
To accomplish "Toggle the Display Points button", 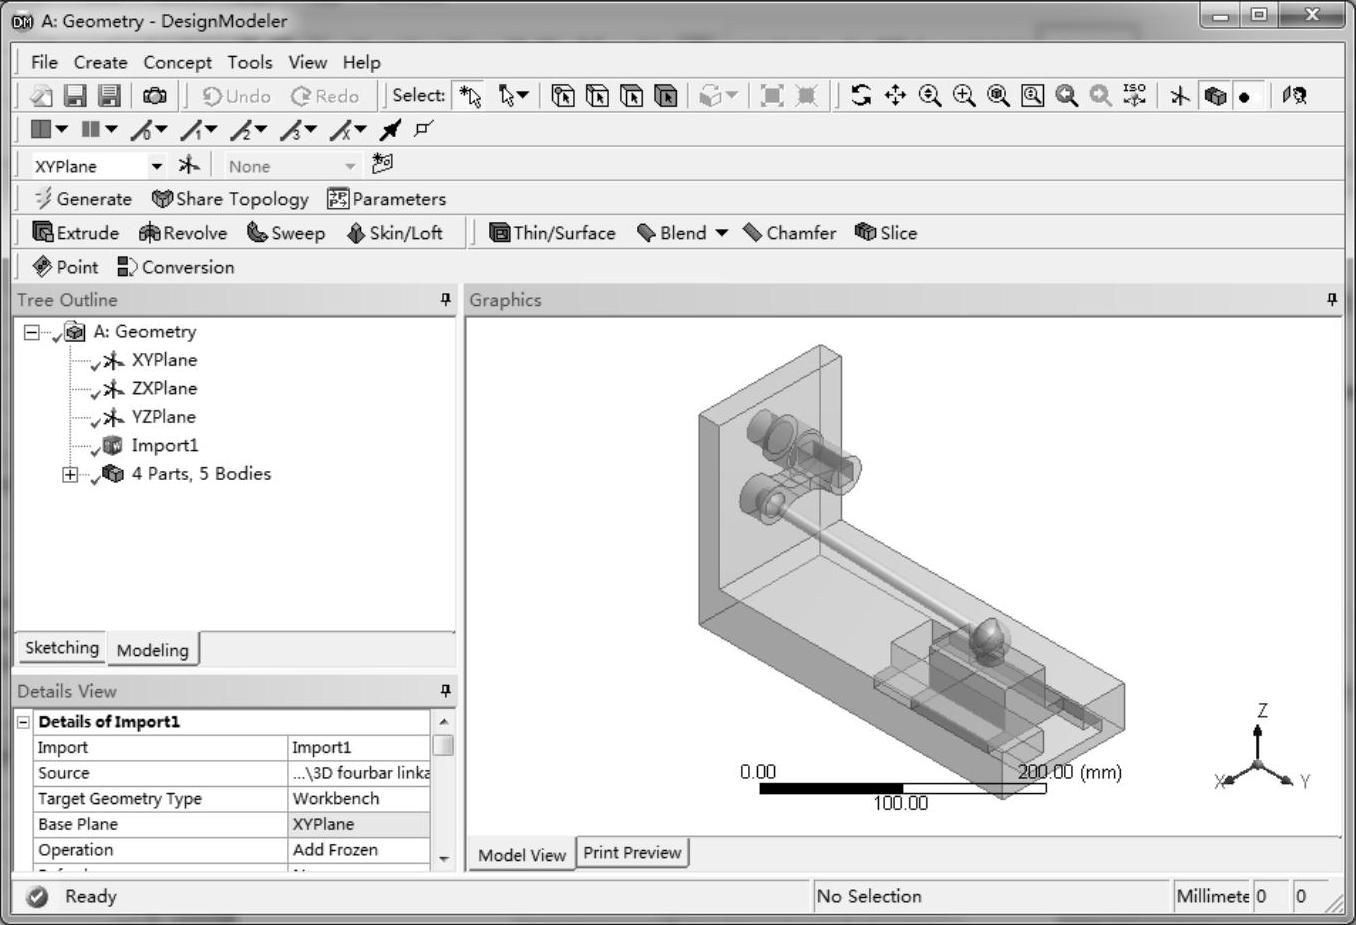I will coord(1245,96).
